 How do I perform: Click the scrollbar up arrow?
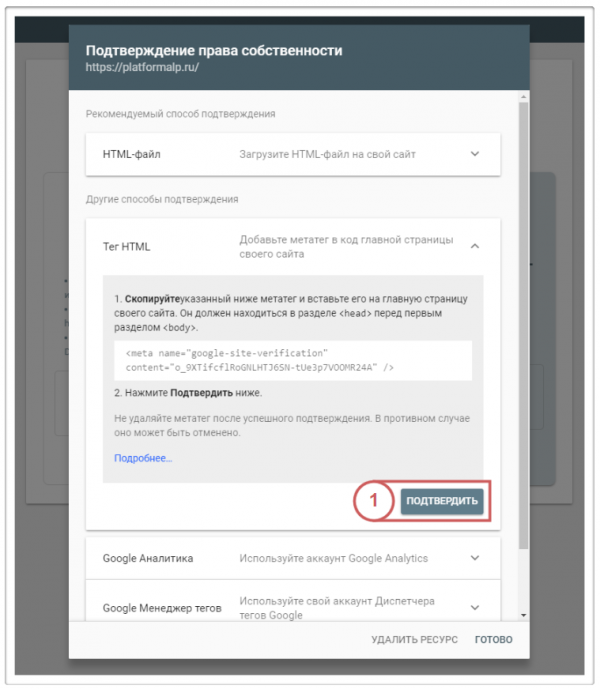tap(523, 96)
